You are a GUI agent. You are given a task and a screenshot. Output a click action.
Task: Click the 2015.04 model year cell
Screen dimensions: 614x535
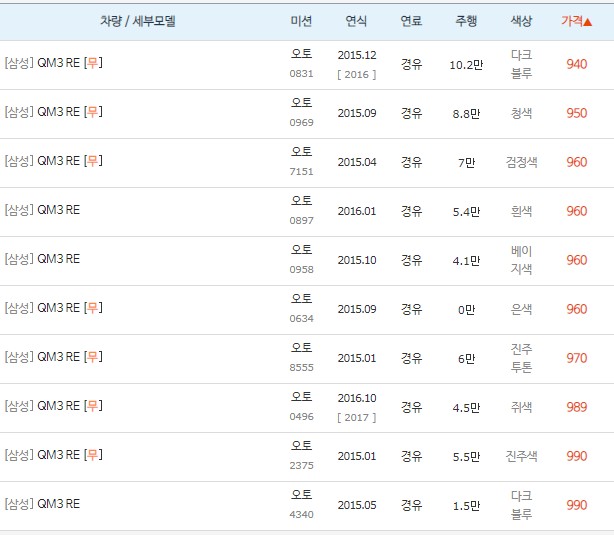click(357, 162)
